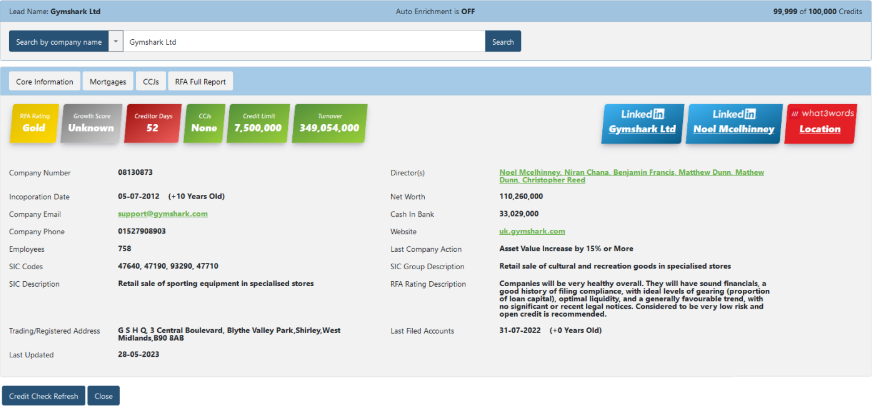Click SIC group description about cultural and recreation goods
876x407 pixels.
(615, 266)
